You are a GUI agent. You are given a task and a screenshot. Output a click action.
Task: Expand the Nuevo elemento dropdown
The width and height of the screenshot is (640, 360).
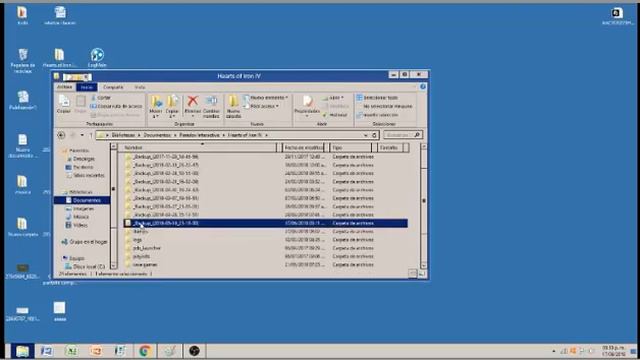tap(266, 98)
